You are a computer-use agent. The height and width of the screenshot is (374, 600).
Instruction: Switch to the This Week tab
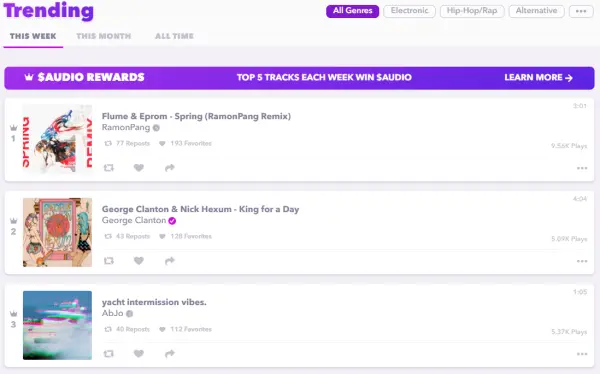pos(33,36)
